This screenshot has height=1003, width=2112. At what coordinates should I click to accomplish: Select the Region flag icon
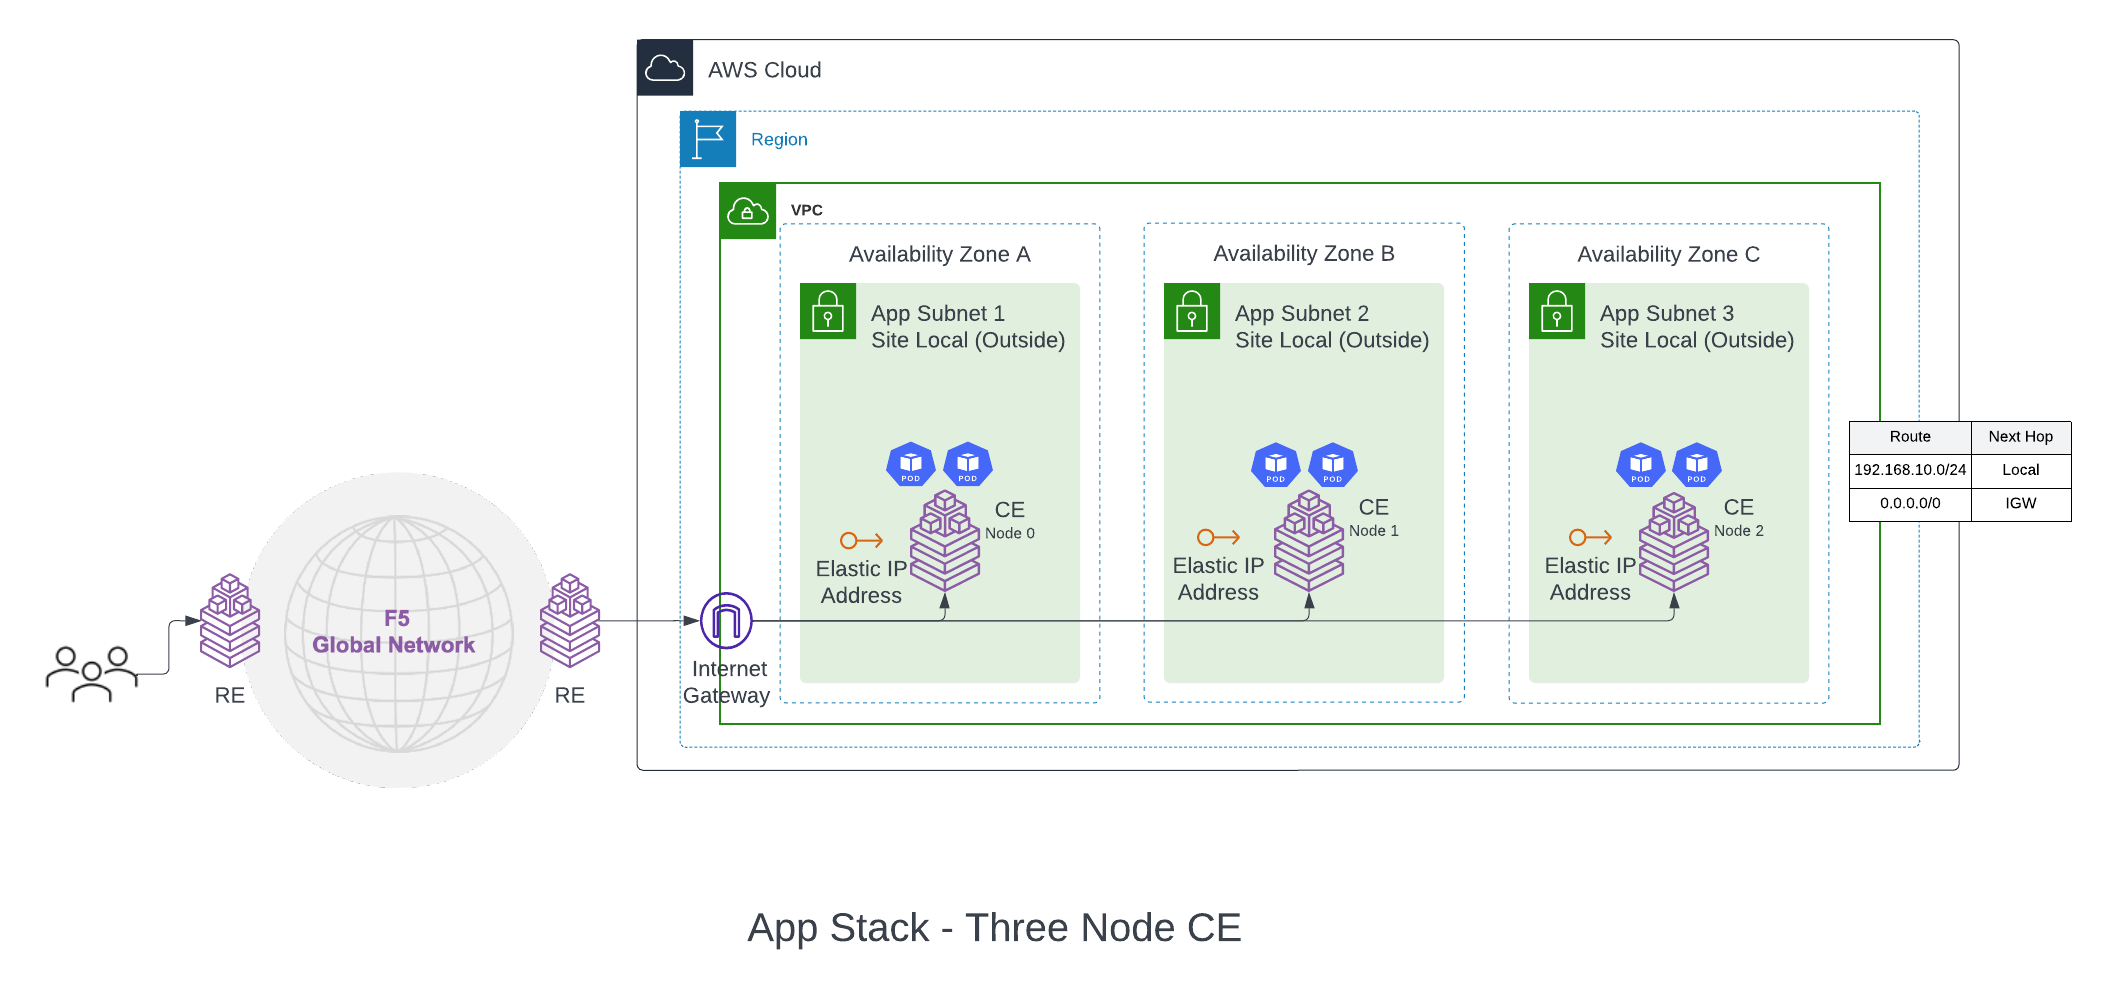click(708, 139)
